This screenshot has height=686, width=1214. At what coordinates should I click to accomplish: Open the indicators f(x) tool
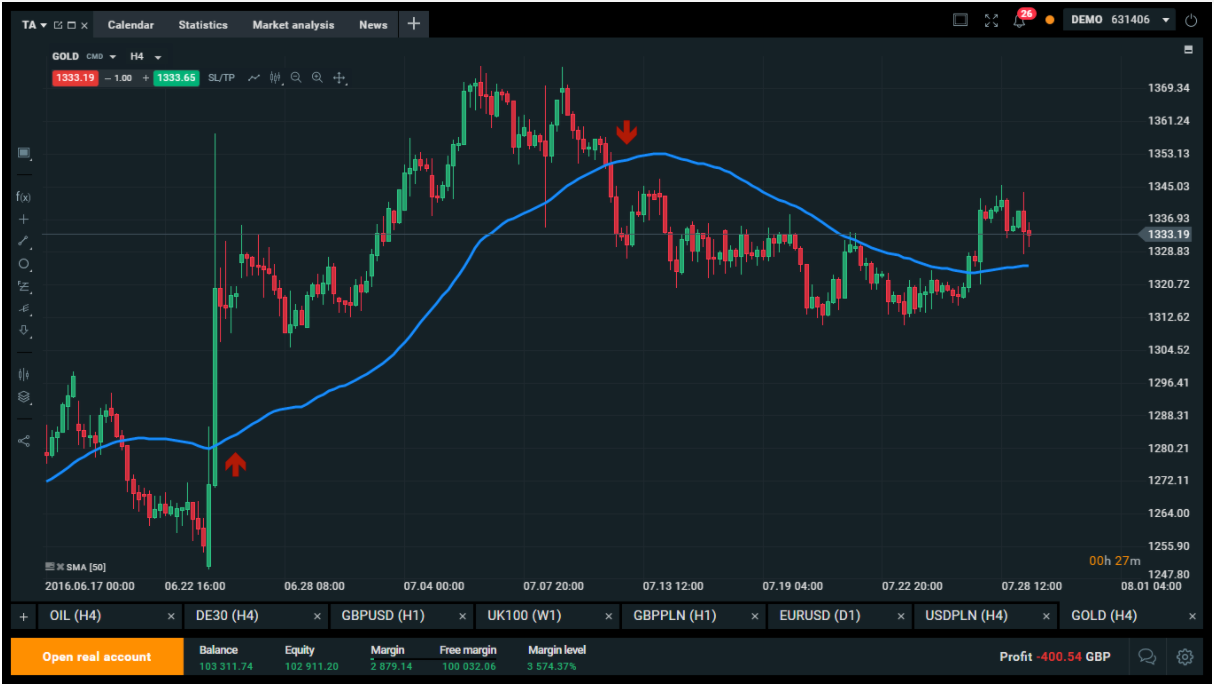point(24,197)
